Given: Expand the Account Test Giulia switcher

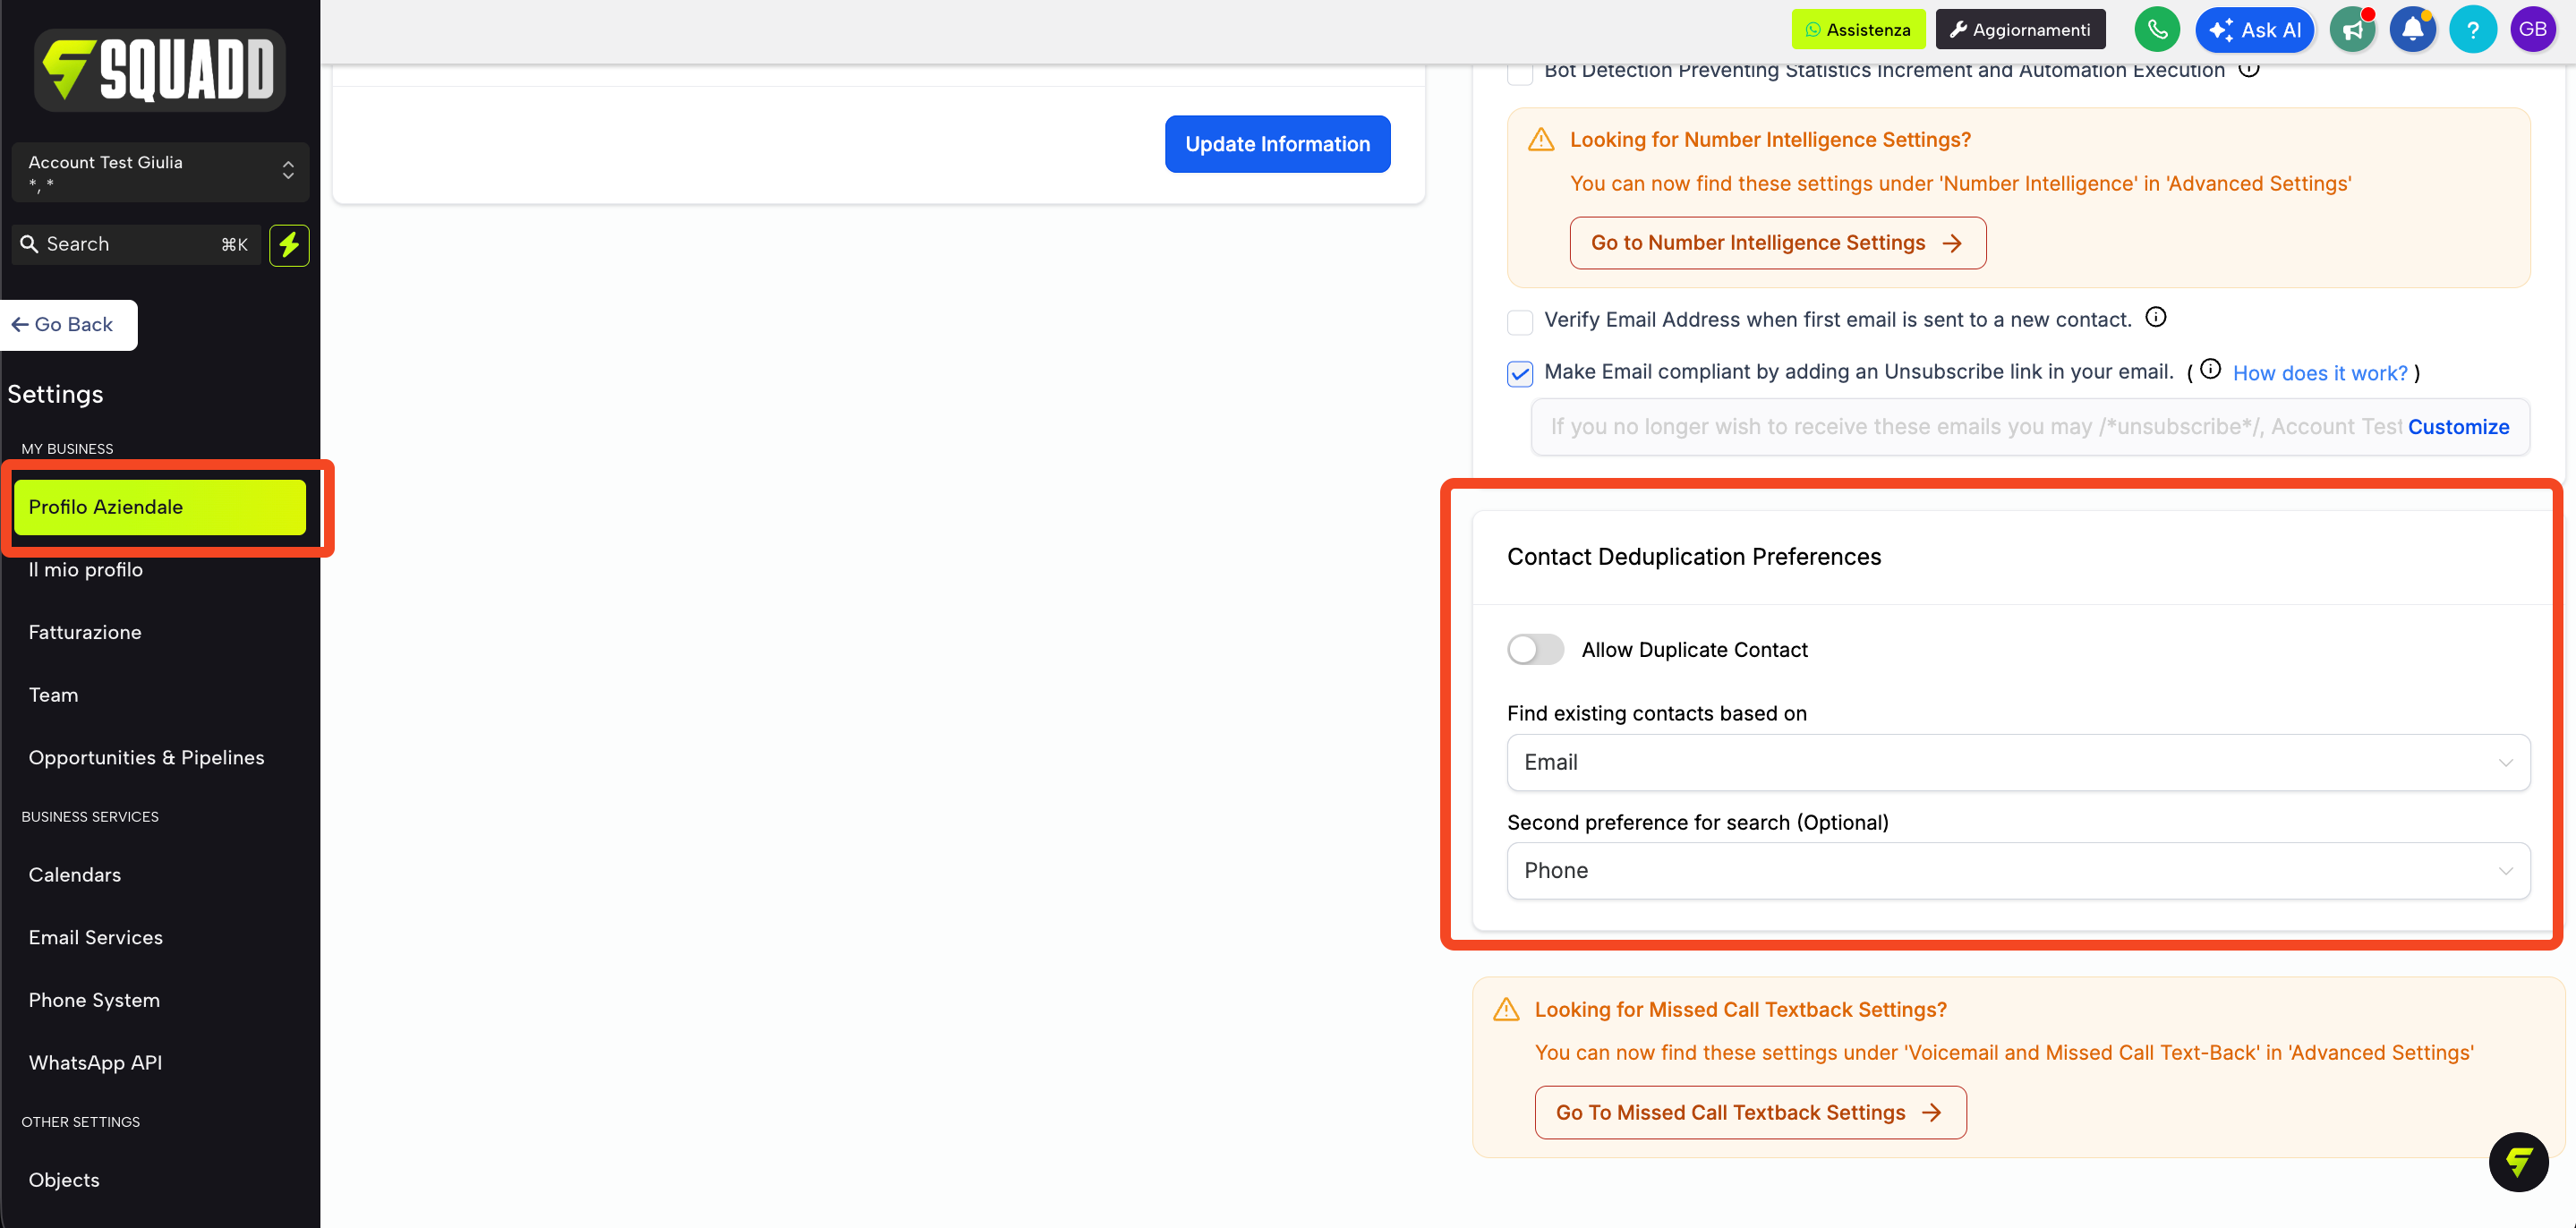Looking at the screenshot, I should tap(160, 172).
